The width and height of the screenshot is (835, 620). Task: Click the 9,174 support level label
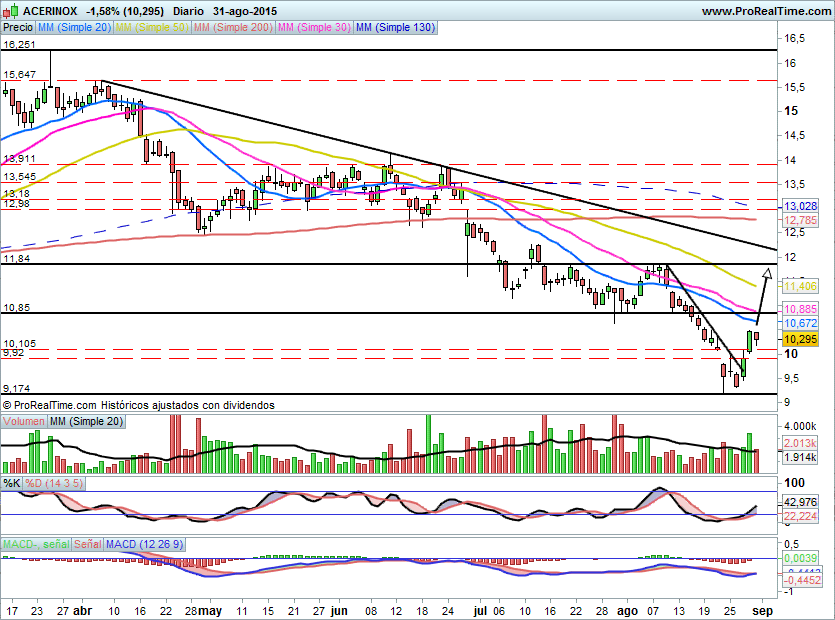coord(17,388)
